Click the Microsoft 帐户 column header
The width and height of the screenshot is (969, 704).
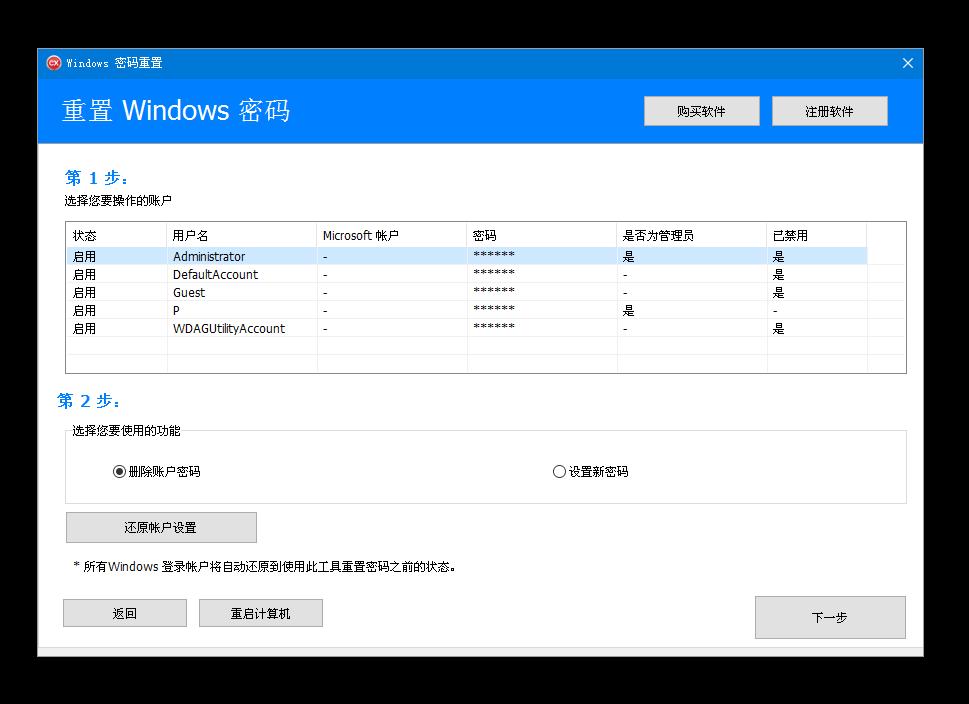pos(392,235)
